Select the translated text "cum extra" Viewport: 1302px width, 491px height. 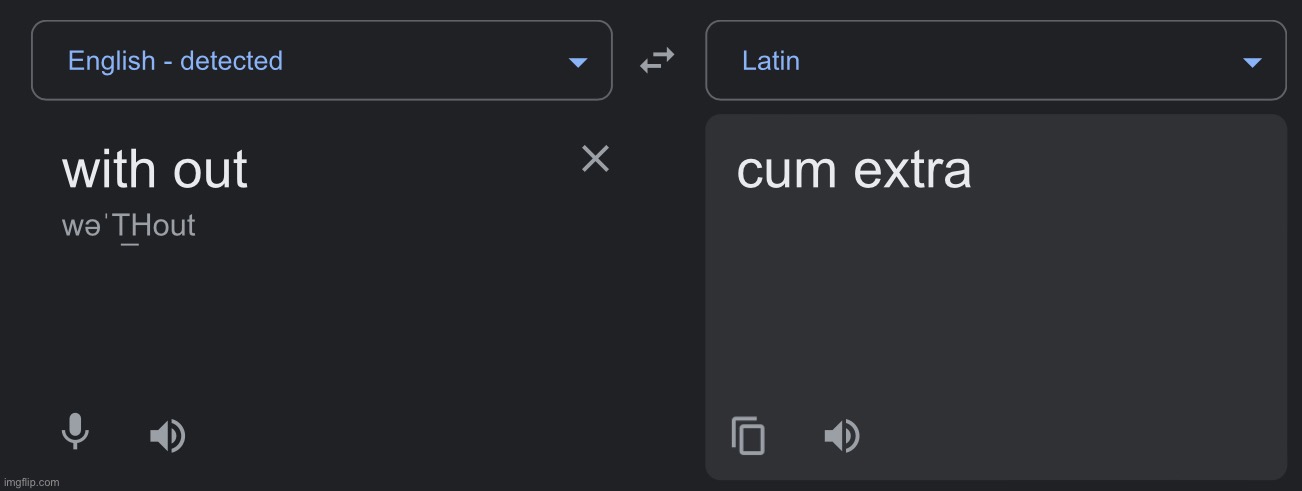pos(854,169)
